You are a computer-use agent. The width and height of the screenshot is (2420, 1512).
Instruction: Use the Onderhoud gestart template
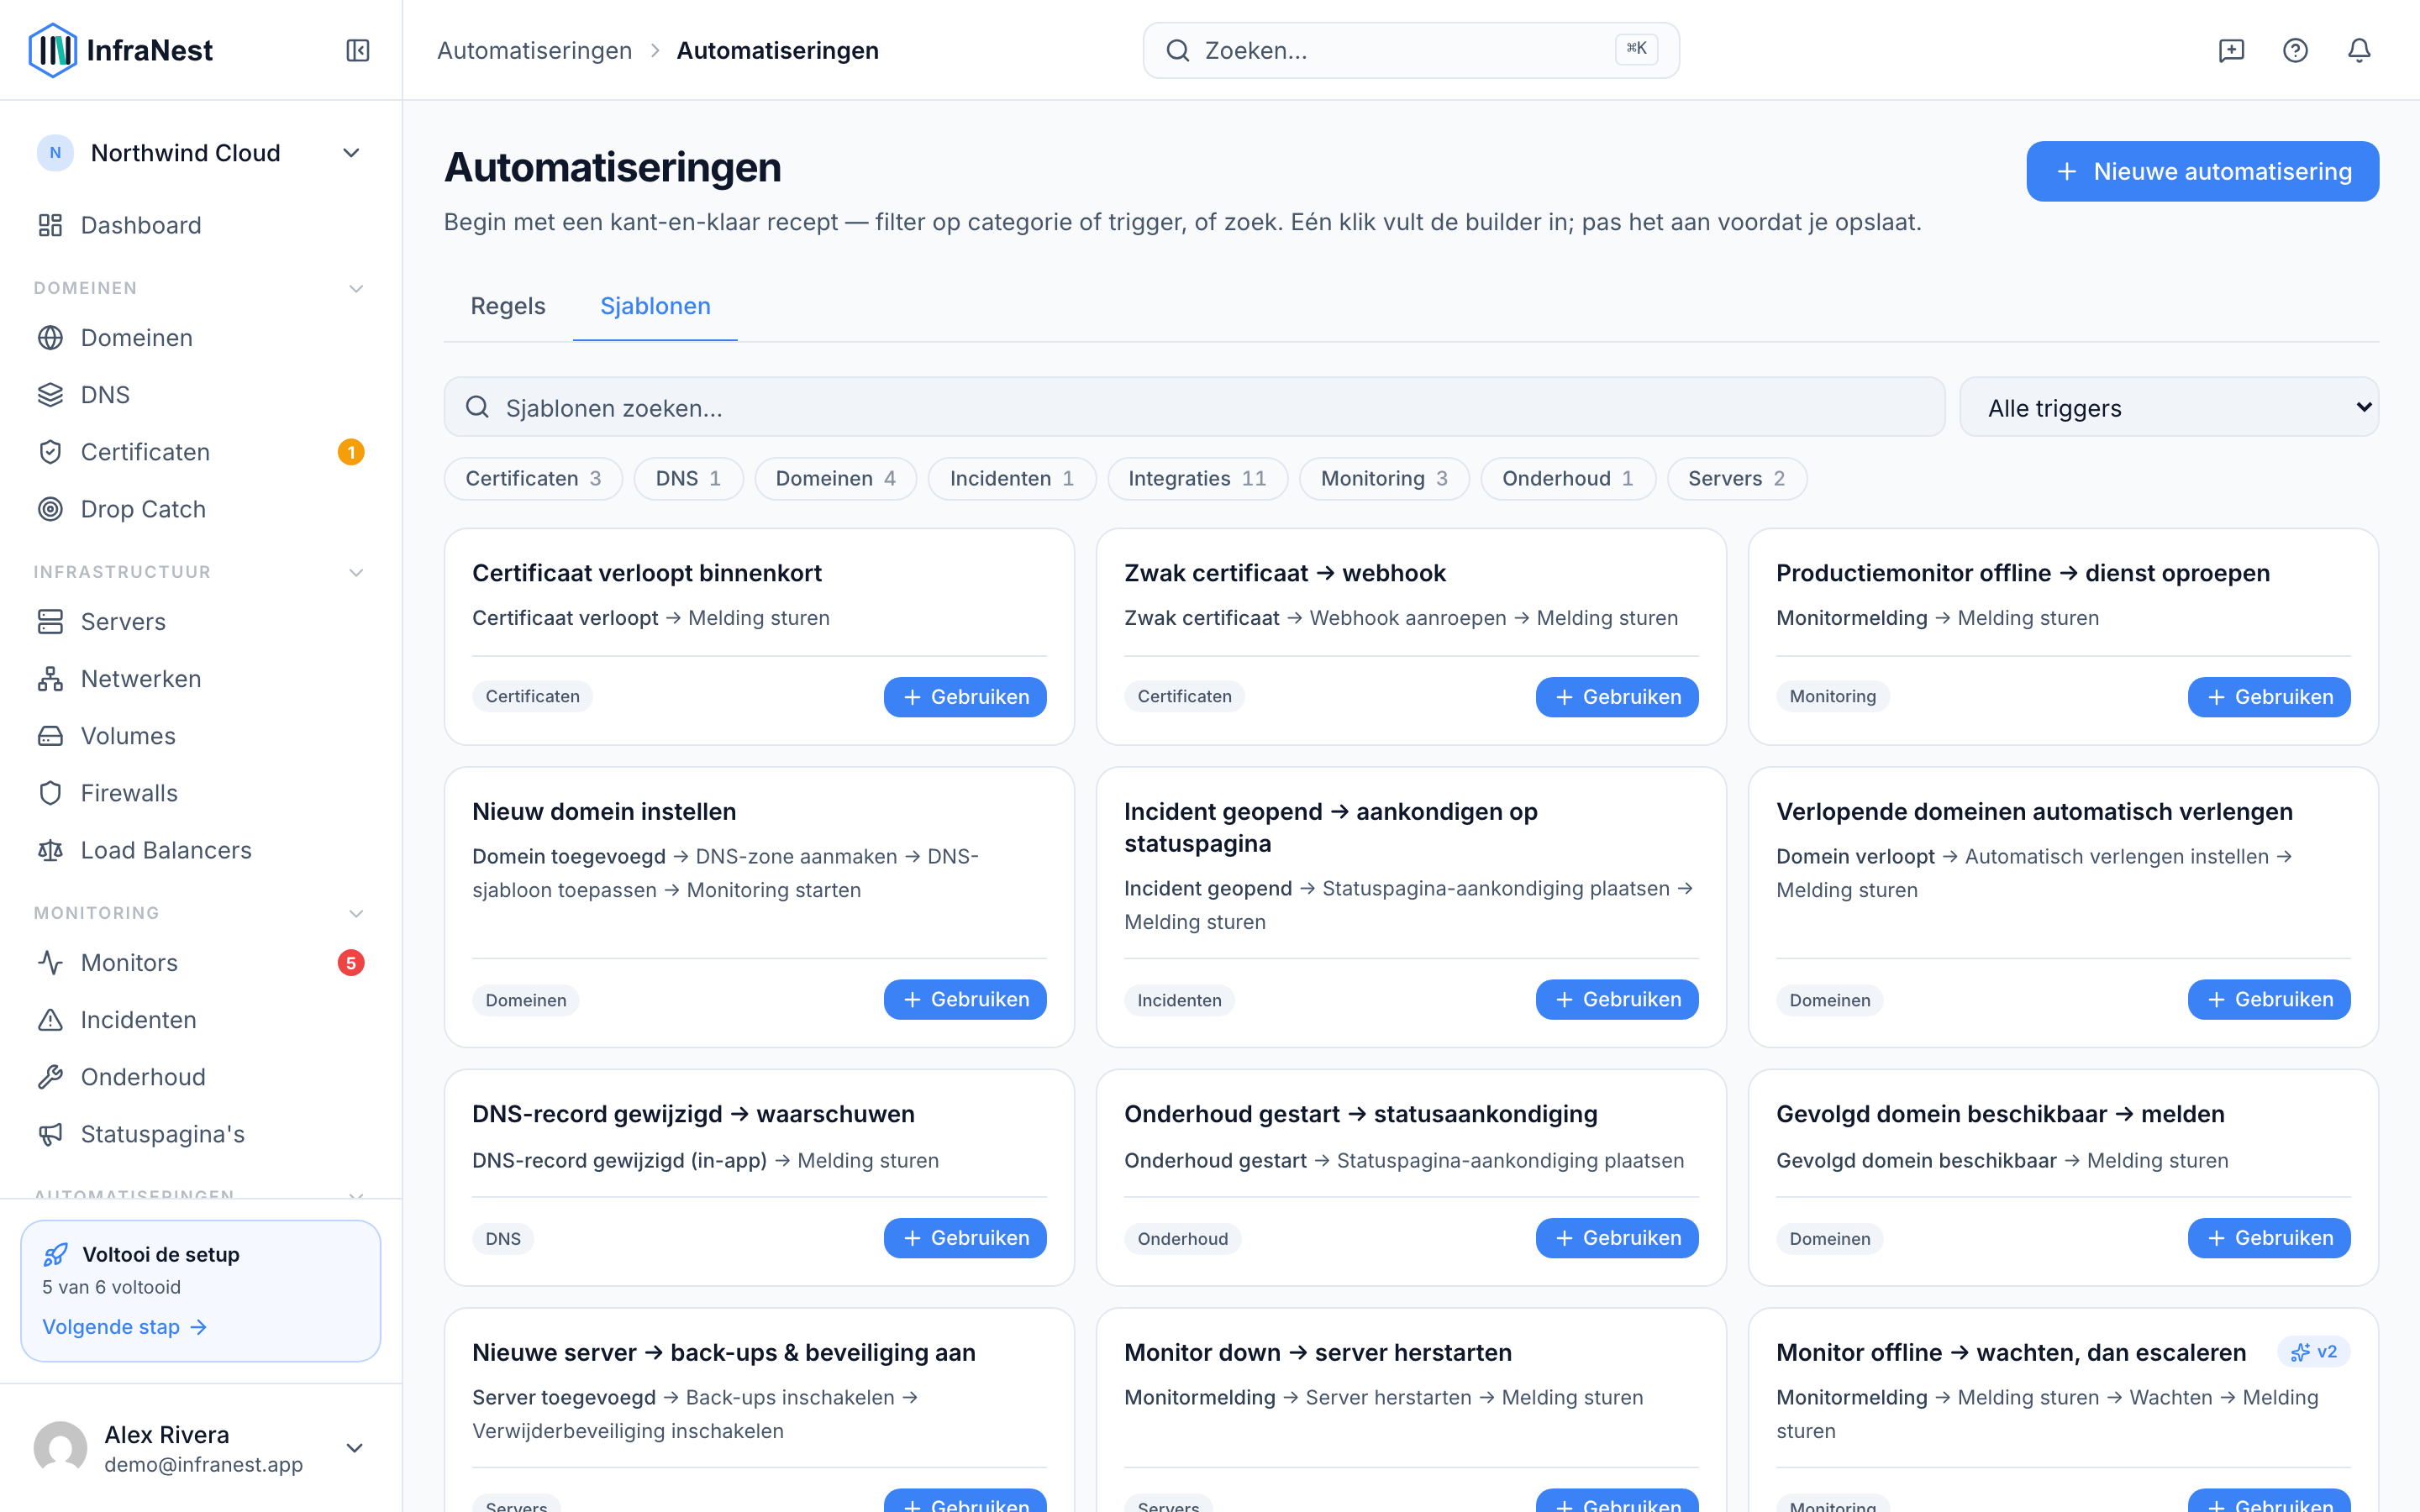pyautogui.click(x=1616, y=1238)
